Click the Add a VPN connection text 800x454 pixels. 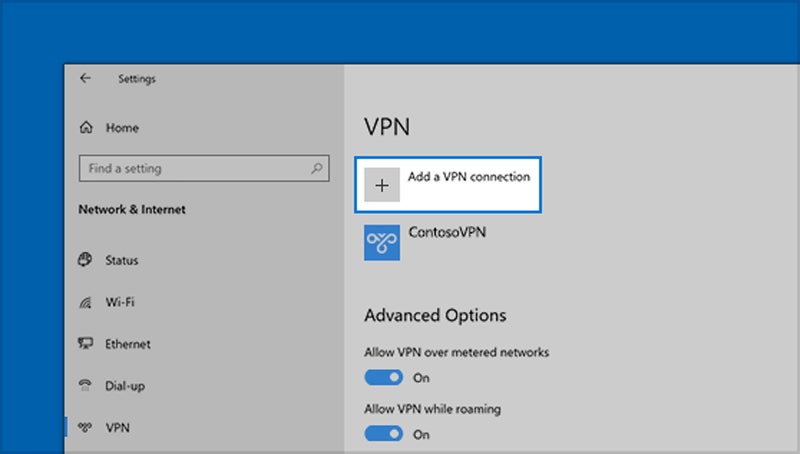click(468, 177)
